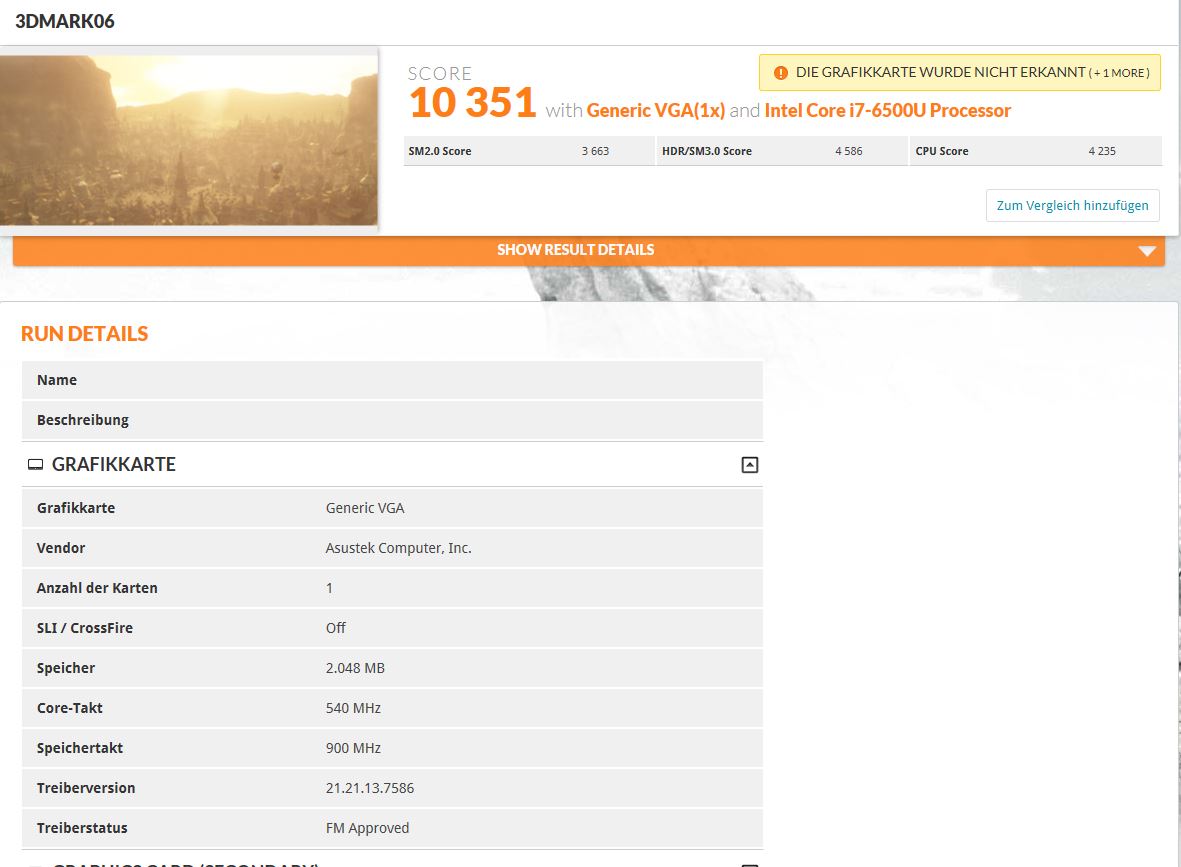Collapse the GRAFIKKARTE section toggle icon
Image resolution: width=1181 pixels, height=867 pixels.
point(749,465)
